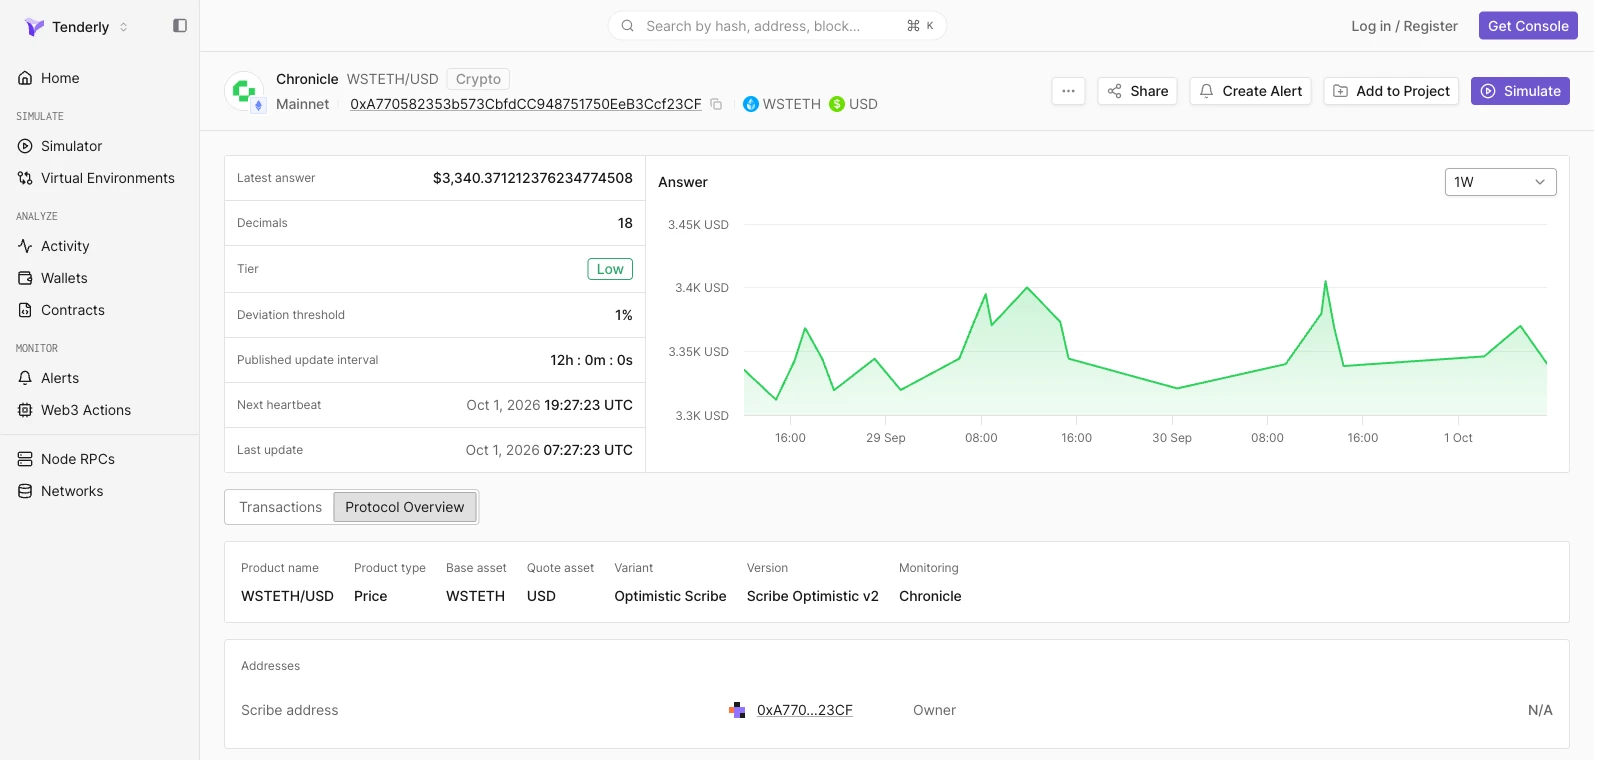Click the Share button
Viewport: 1600px width, 760px height.
click(1137, 91)
